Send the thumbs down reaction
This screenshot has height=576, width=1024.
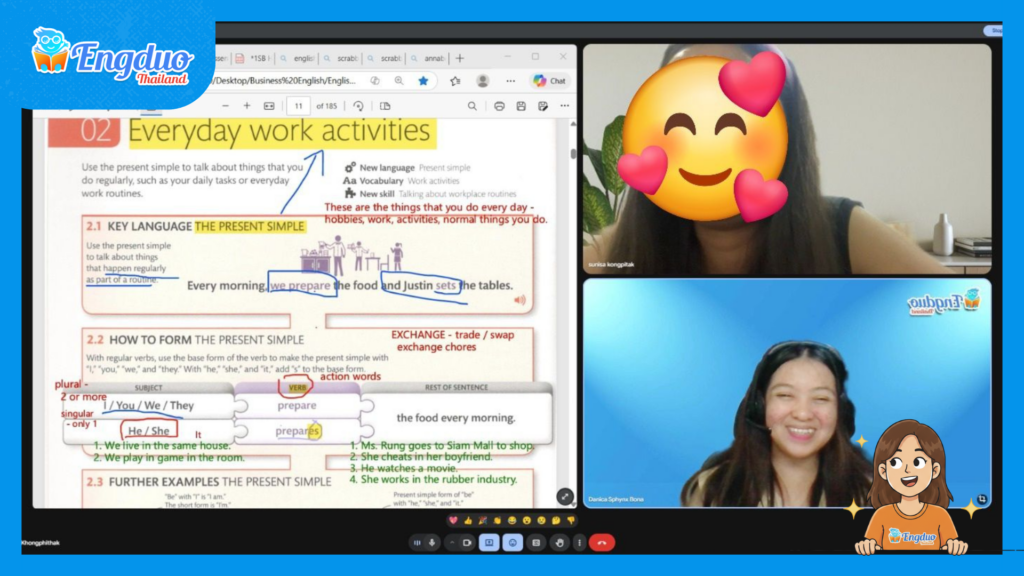click(x=571, y=520)
